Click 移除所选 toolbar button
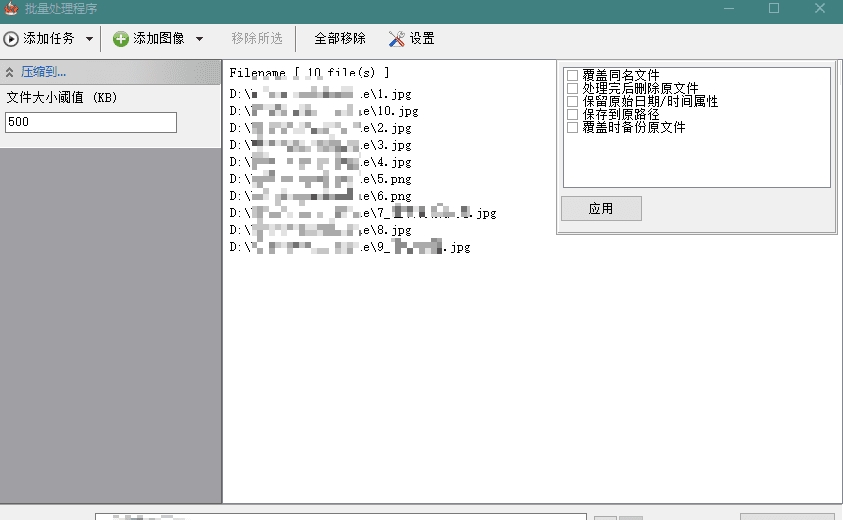 point(257,39)
